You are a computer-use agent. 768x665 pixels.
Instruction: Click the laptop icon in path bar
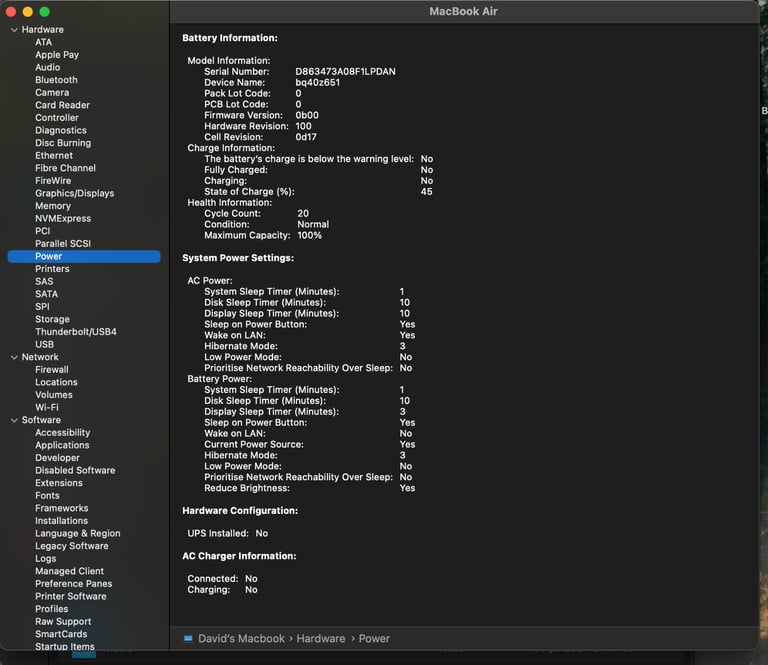[x=188, y=639]
